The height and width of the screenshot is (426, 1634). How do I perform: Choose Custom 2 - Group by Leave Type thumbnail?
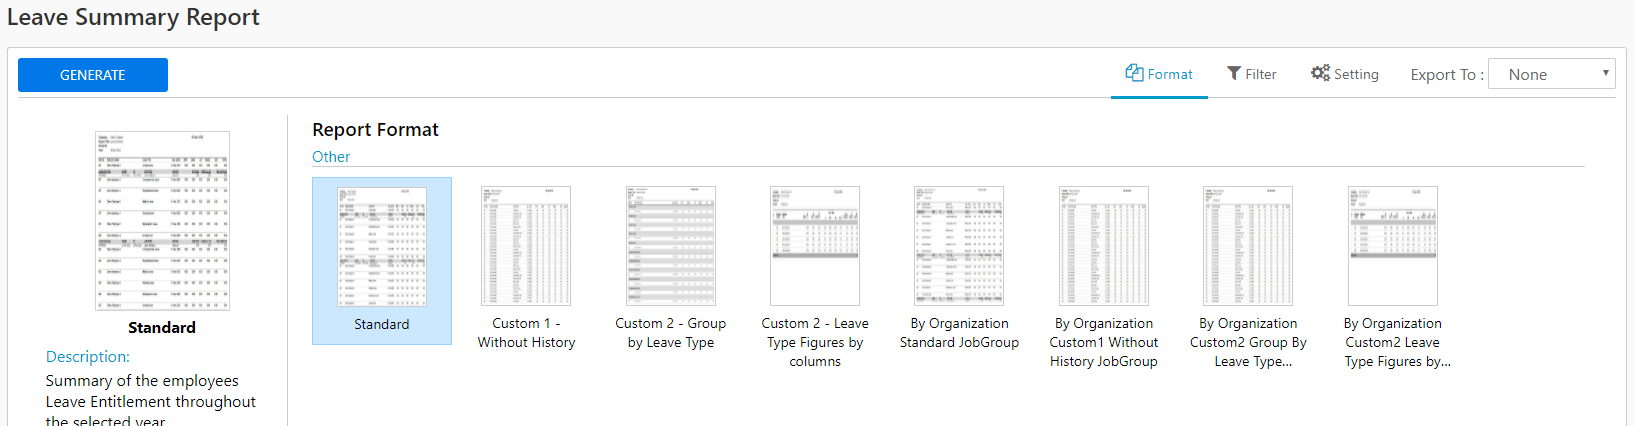click(x=671, y=246)
